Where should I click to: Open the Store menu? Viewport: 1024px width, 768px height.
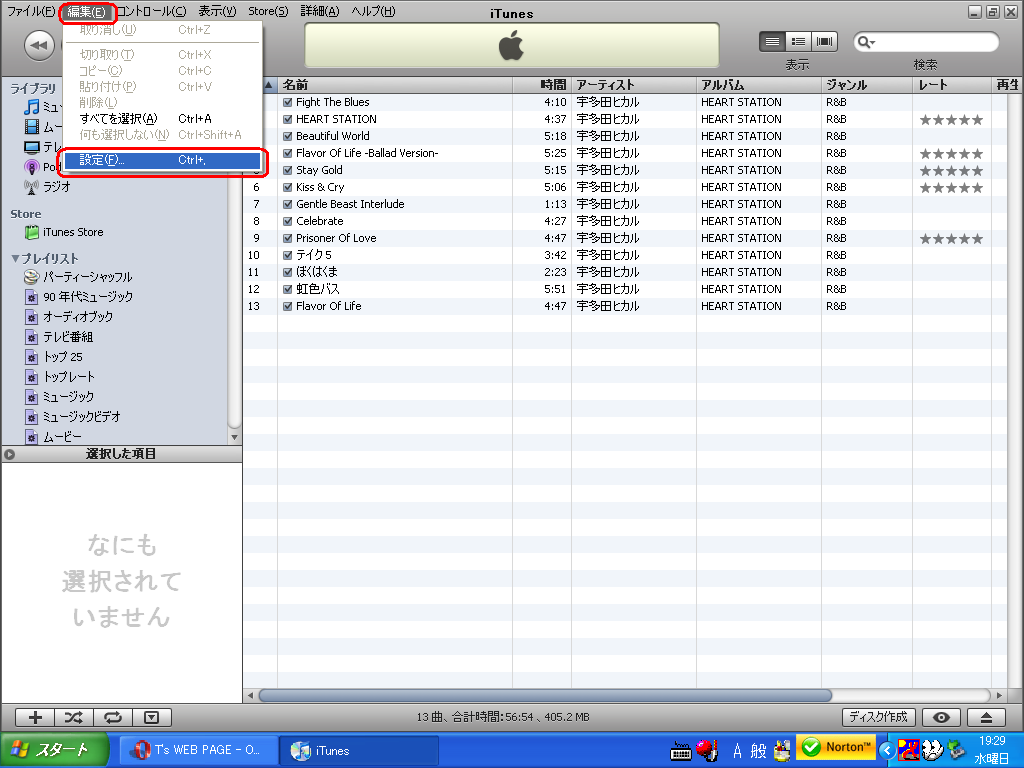[268, 12]
